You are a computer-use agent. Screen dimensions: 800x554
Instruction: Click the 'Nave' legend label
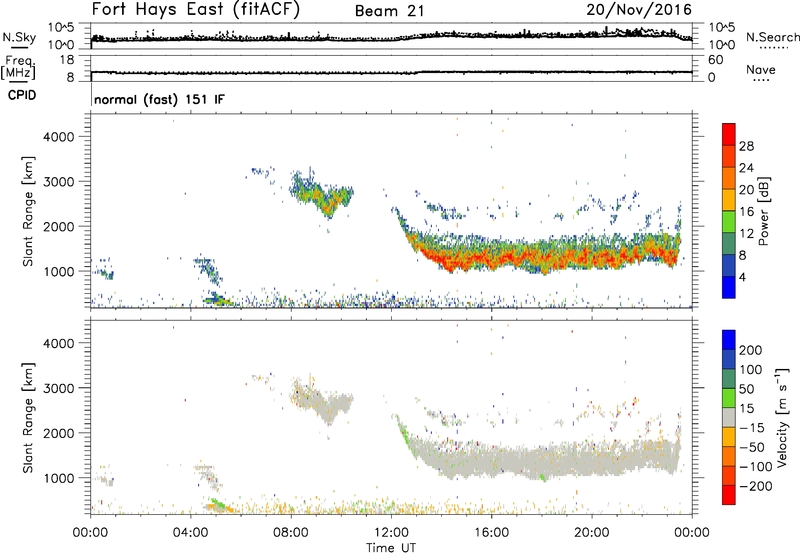click(761, 69)
